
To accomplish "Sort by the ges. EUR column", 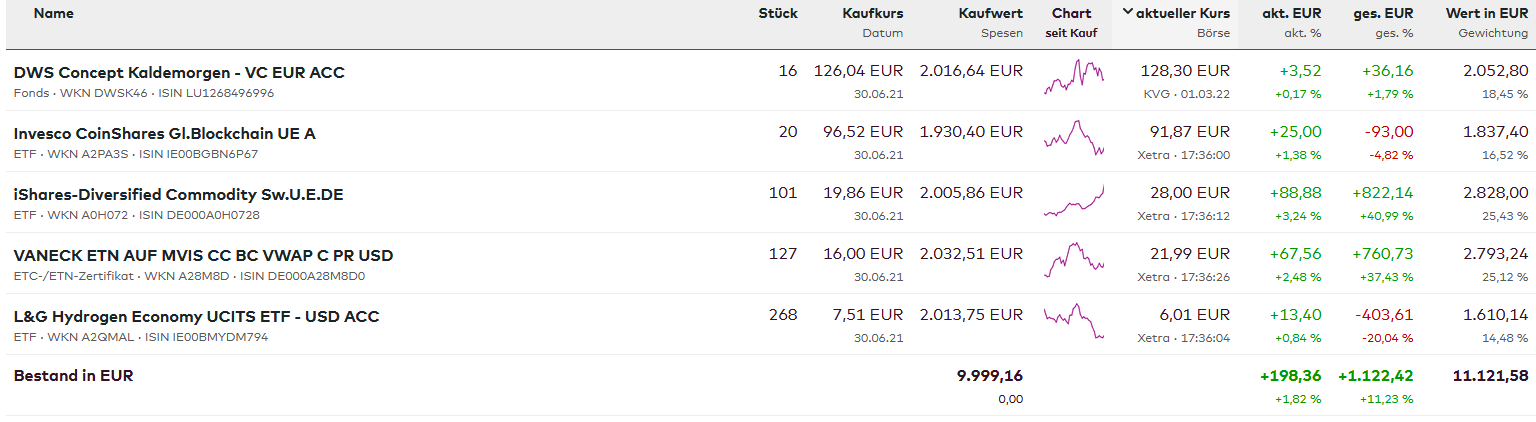I will coord(1384,14).
